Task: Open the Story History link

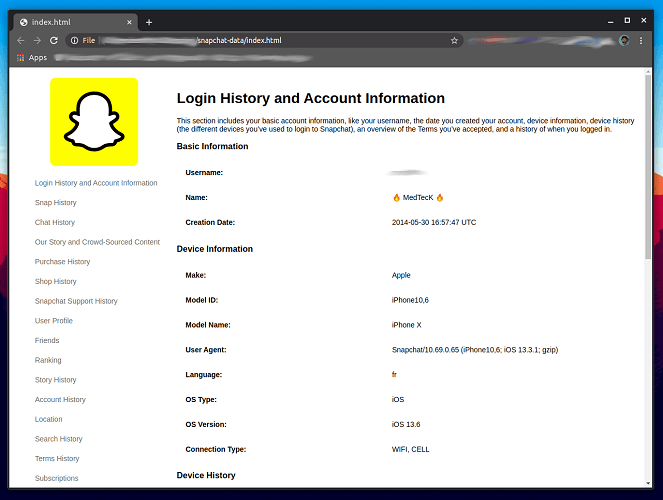Action: pyautogui.click(x=55, y=380)
